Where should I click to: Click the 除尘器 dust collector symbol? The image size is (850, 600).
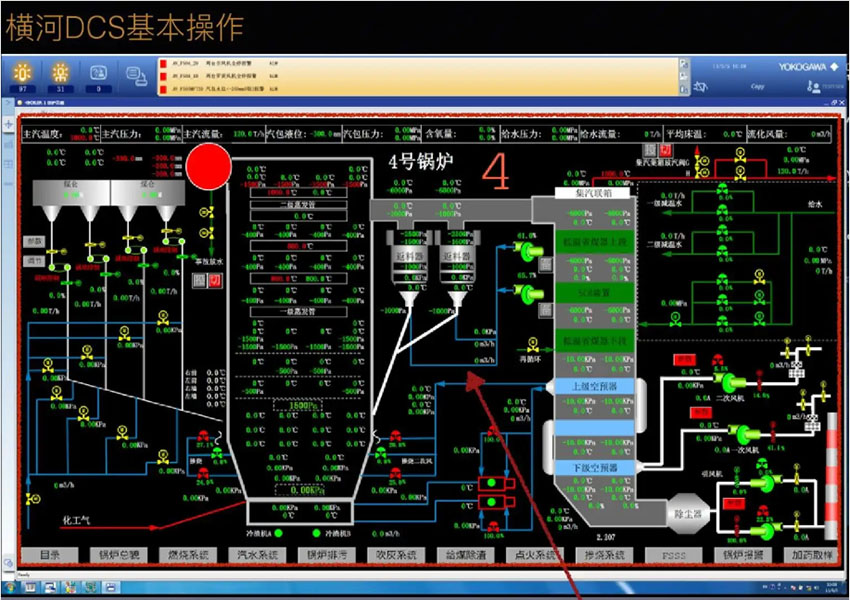688,513
